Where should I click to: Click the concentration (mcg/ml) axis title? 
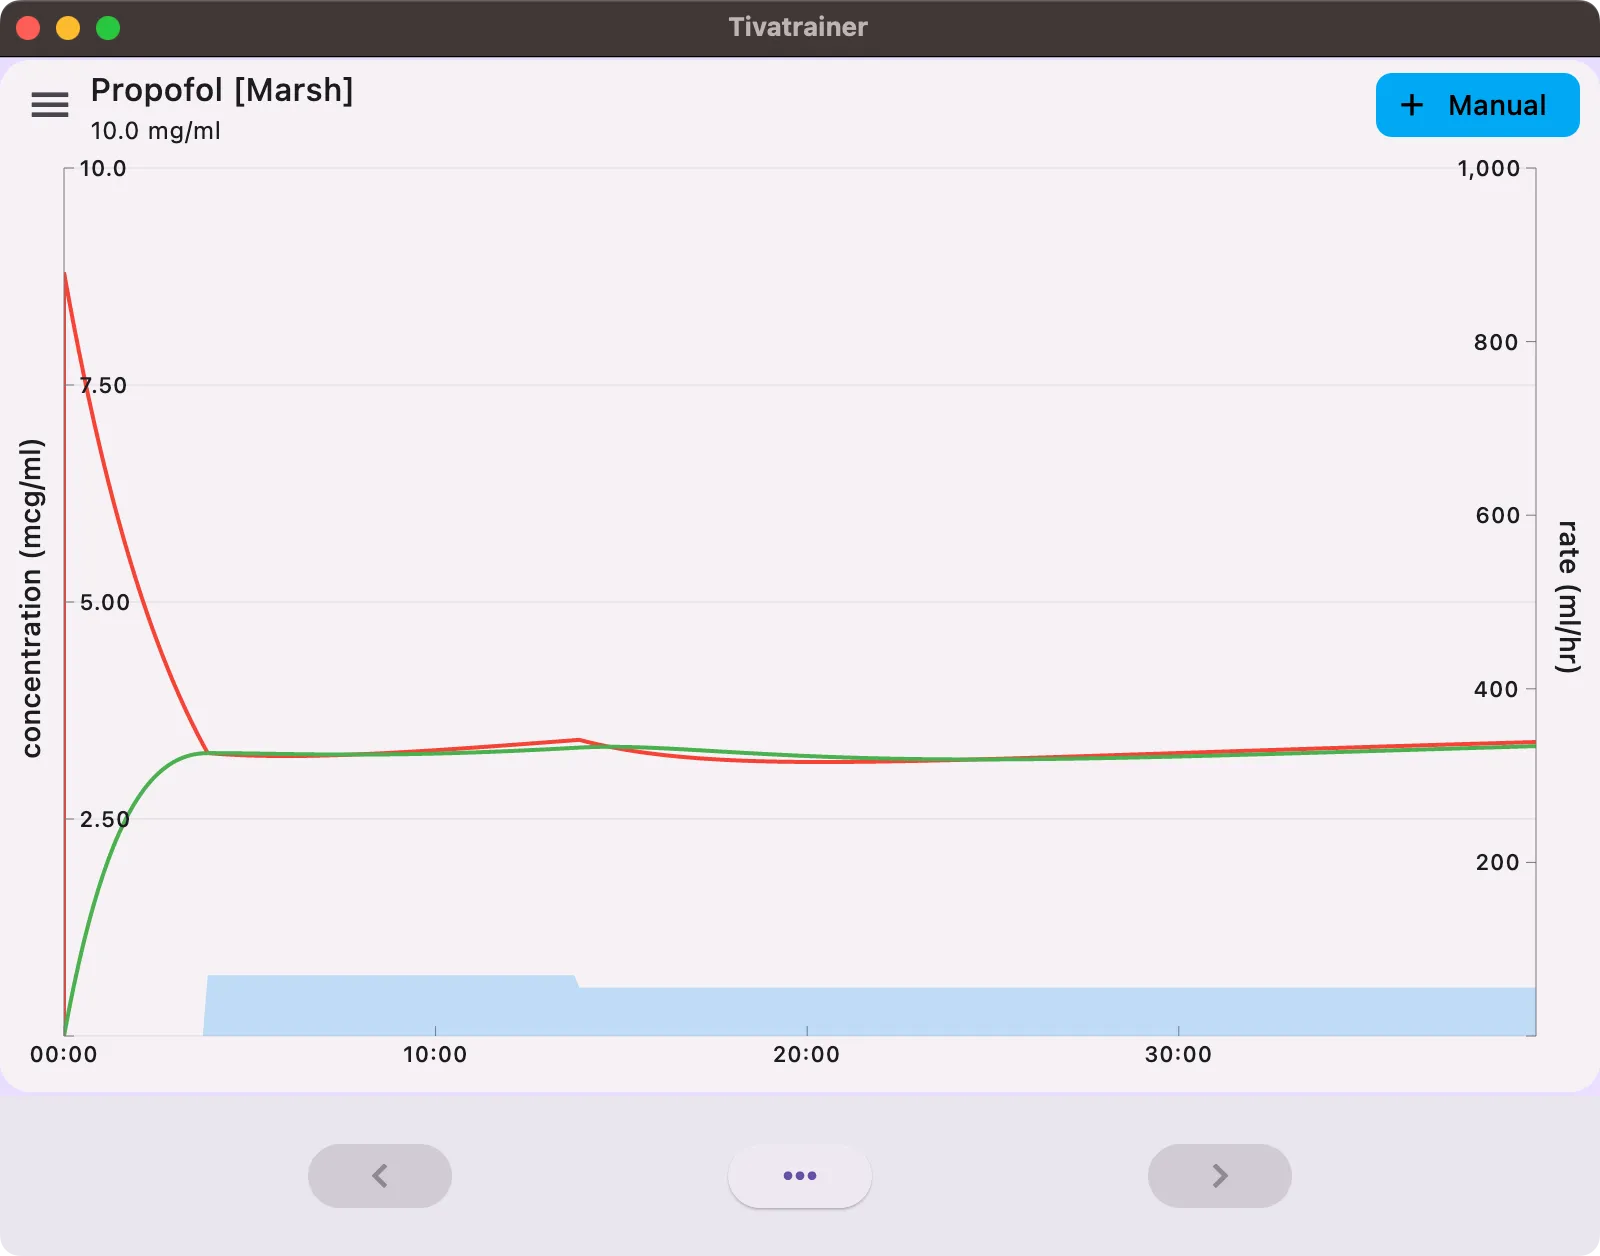(32, 598)
